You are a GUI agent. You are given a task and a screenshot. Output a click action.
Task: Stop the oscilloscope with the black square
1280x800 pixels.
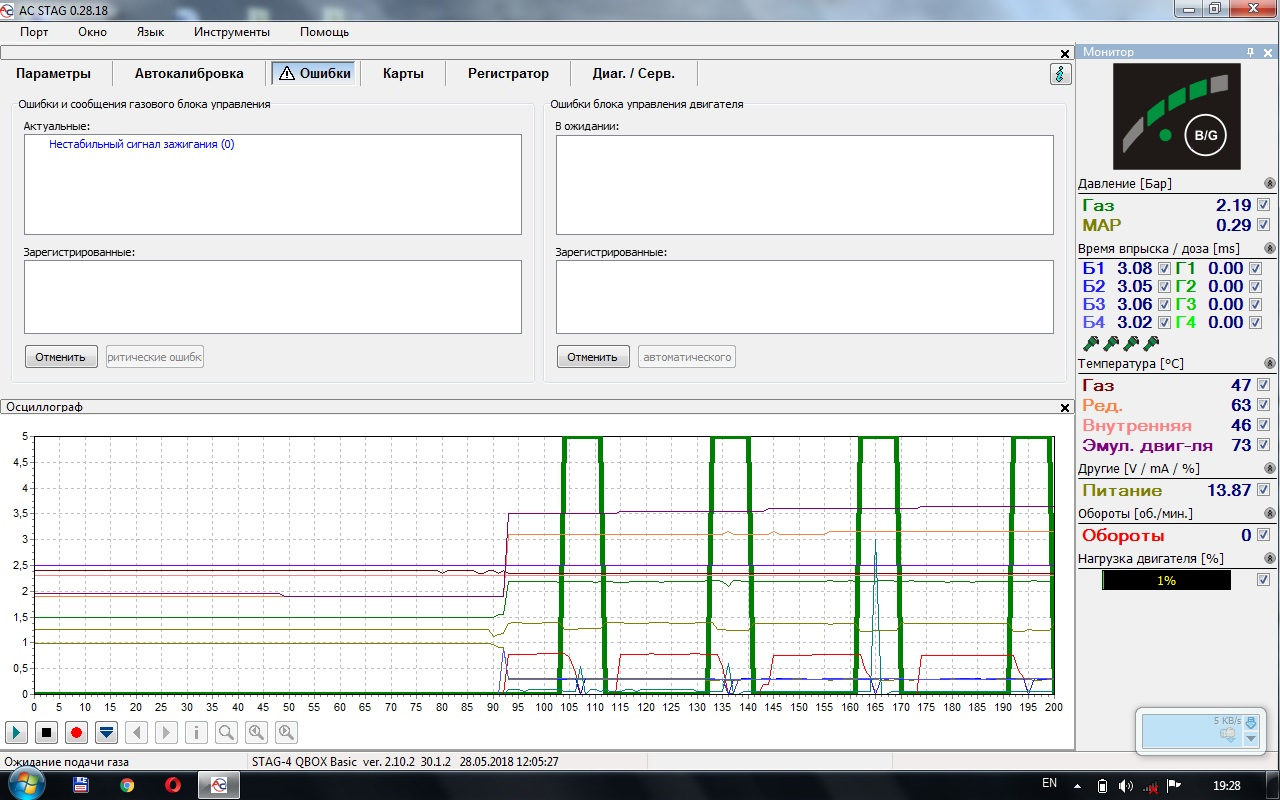(46, 733)
